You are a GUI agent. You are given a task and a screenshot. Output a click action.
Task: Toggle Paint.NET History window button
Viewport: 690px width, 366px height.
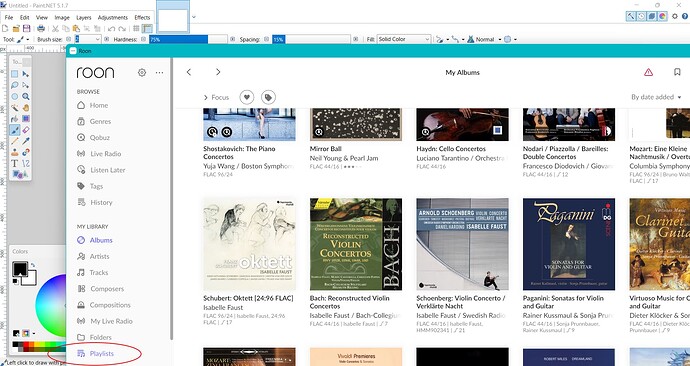pyautogui.click(x=641, y=16)
